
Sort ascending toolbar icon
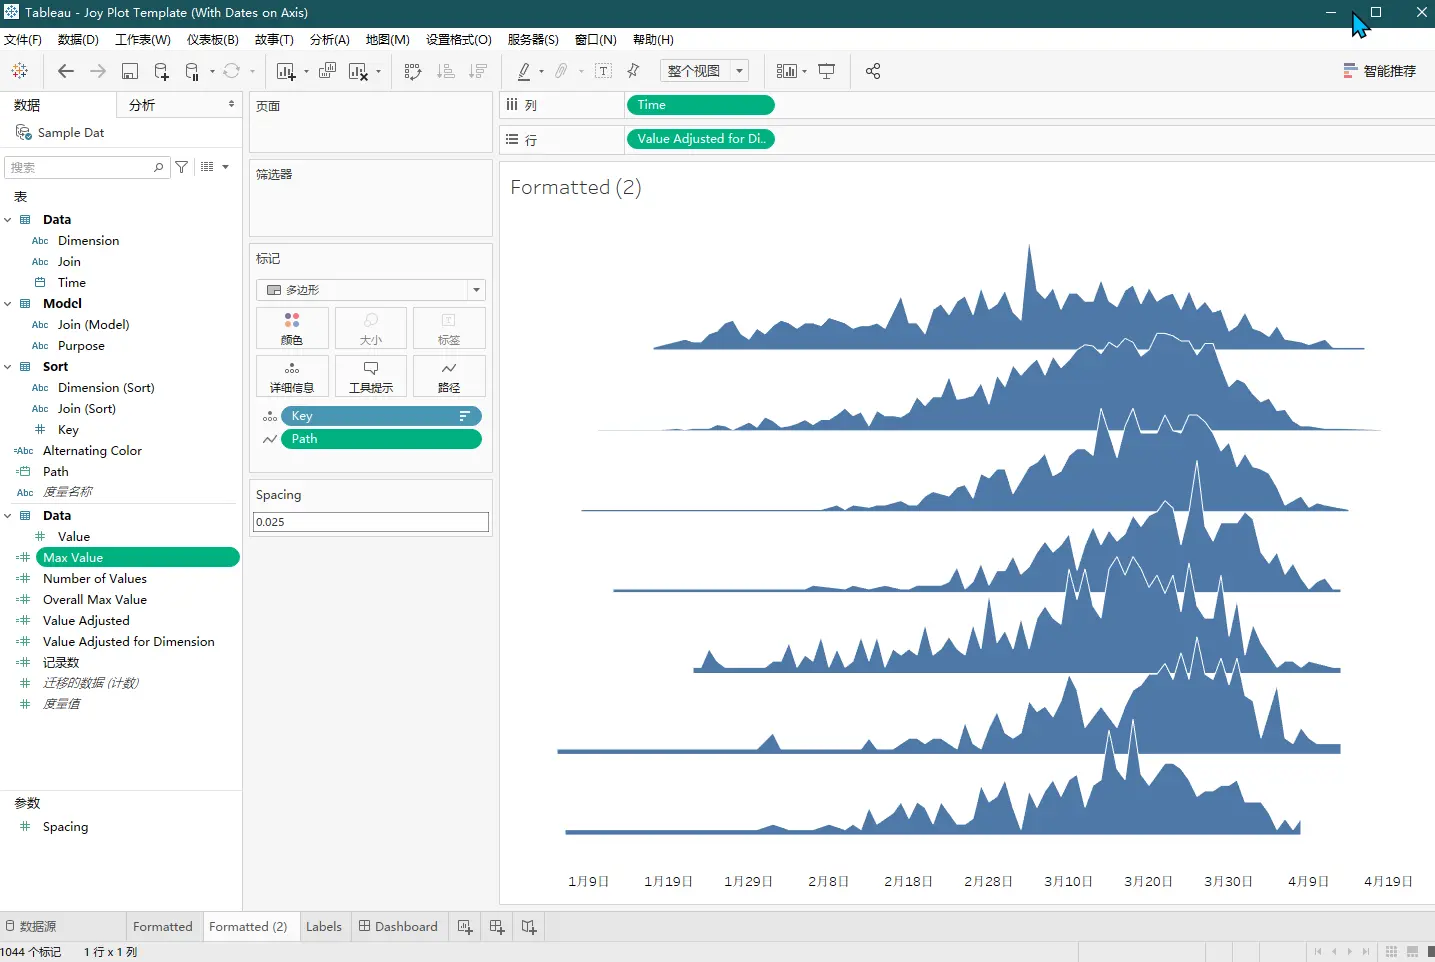pos(446,71)
